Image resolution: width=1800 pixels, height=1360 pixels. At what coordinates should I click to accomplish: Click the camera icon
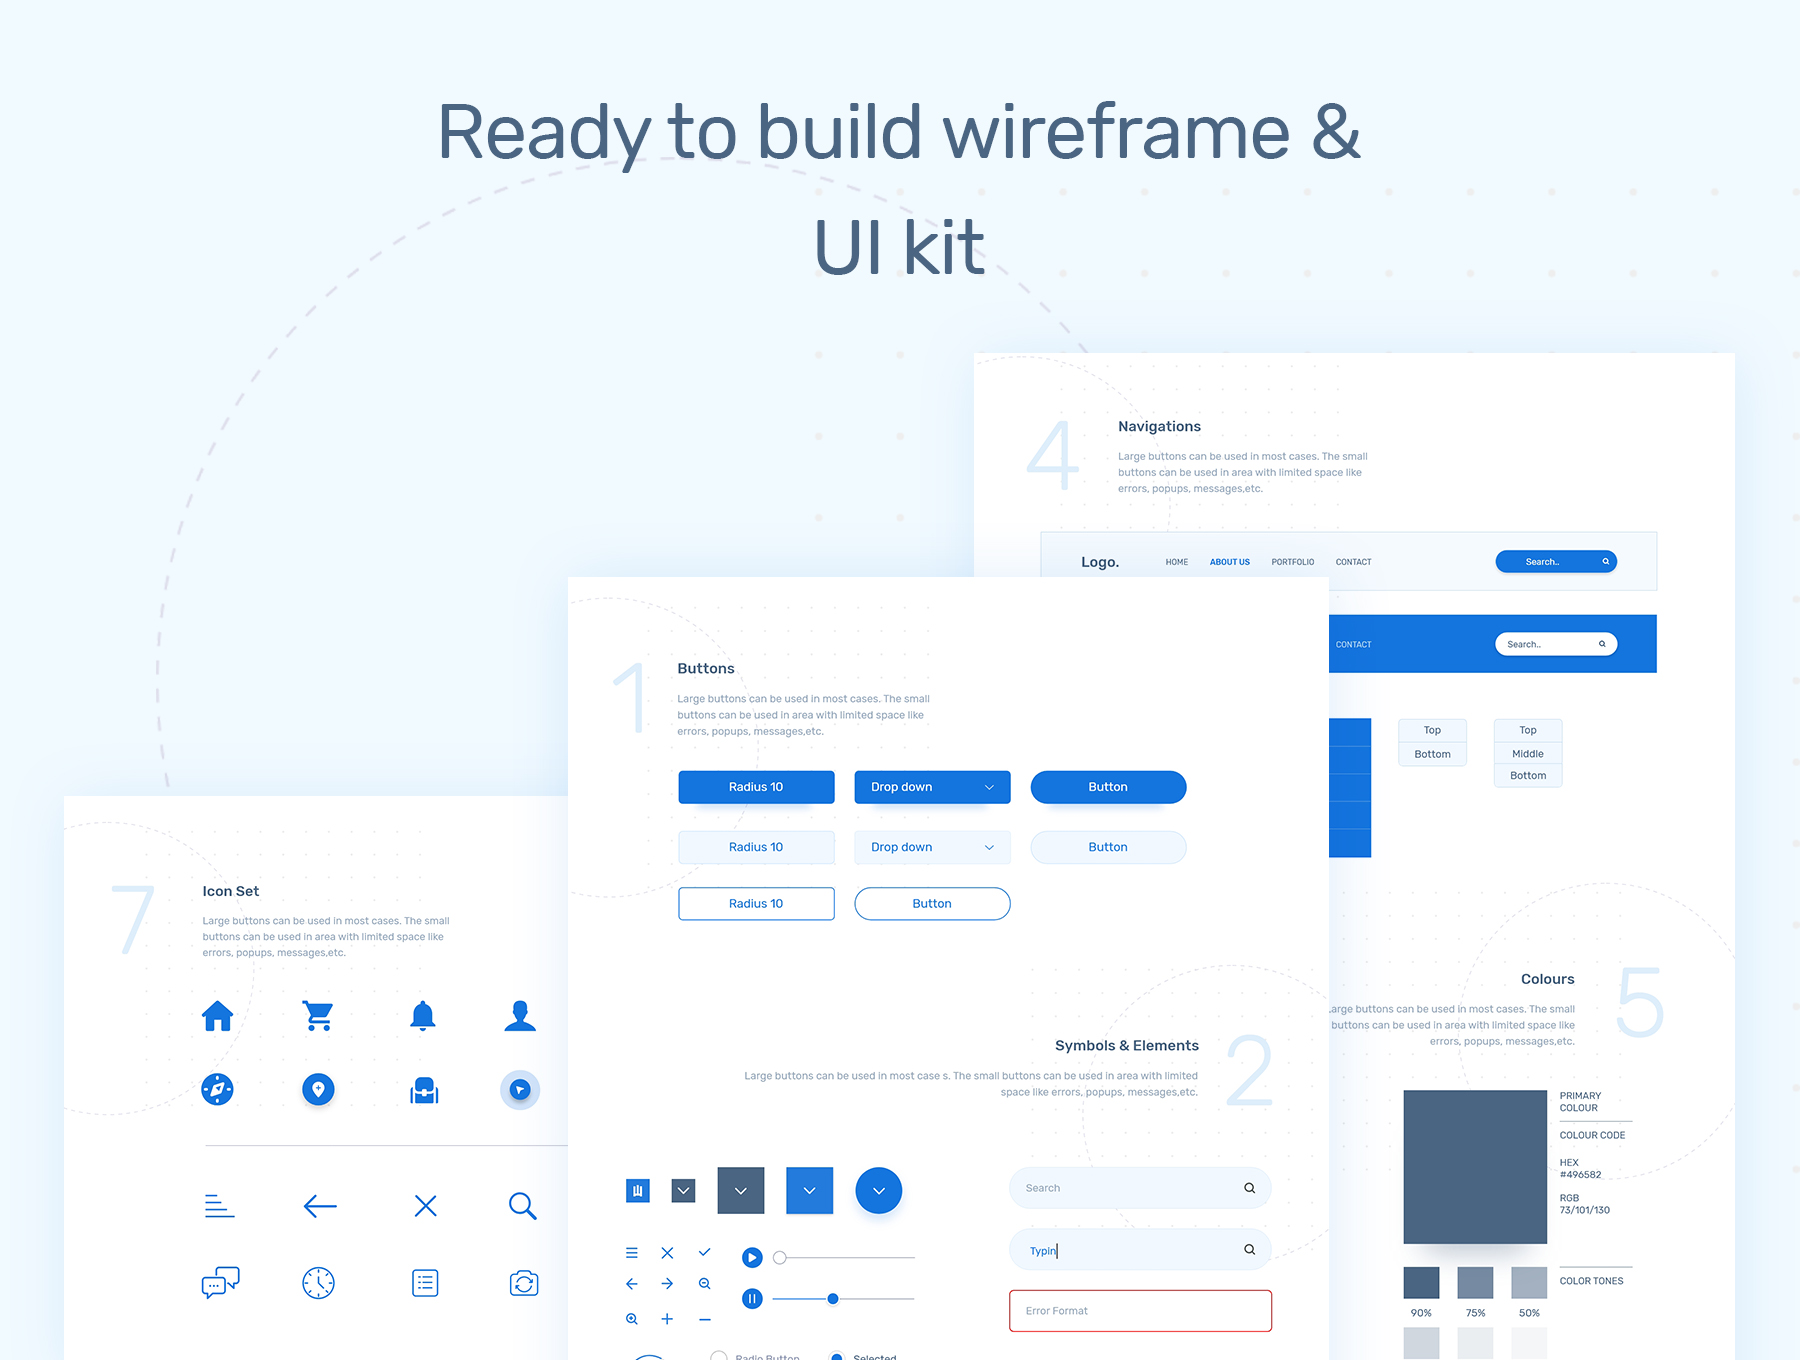[x=523, y=1282]
